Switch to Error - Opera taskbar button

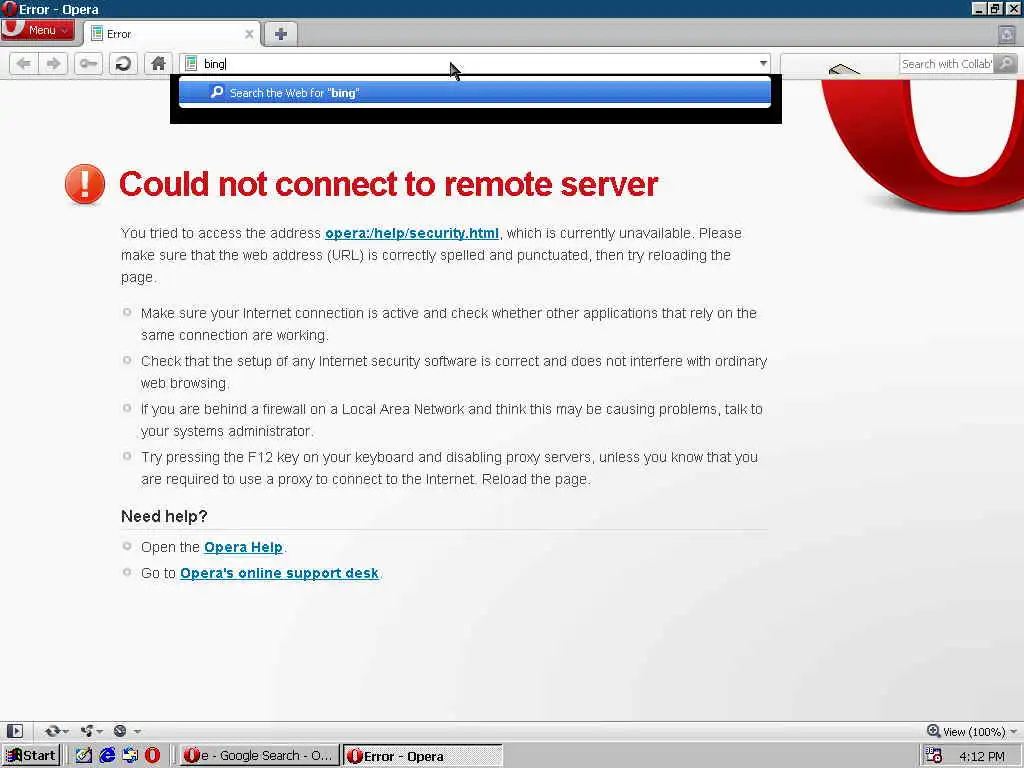[423, 756]
